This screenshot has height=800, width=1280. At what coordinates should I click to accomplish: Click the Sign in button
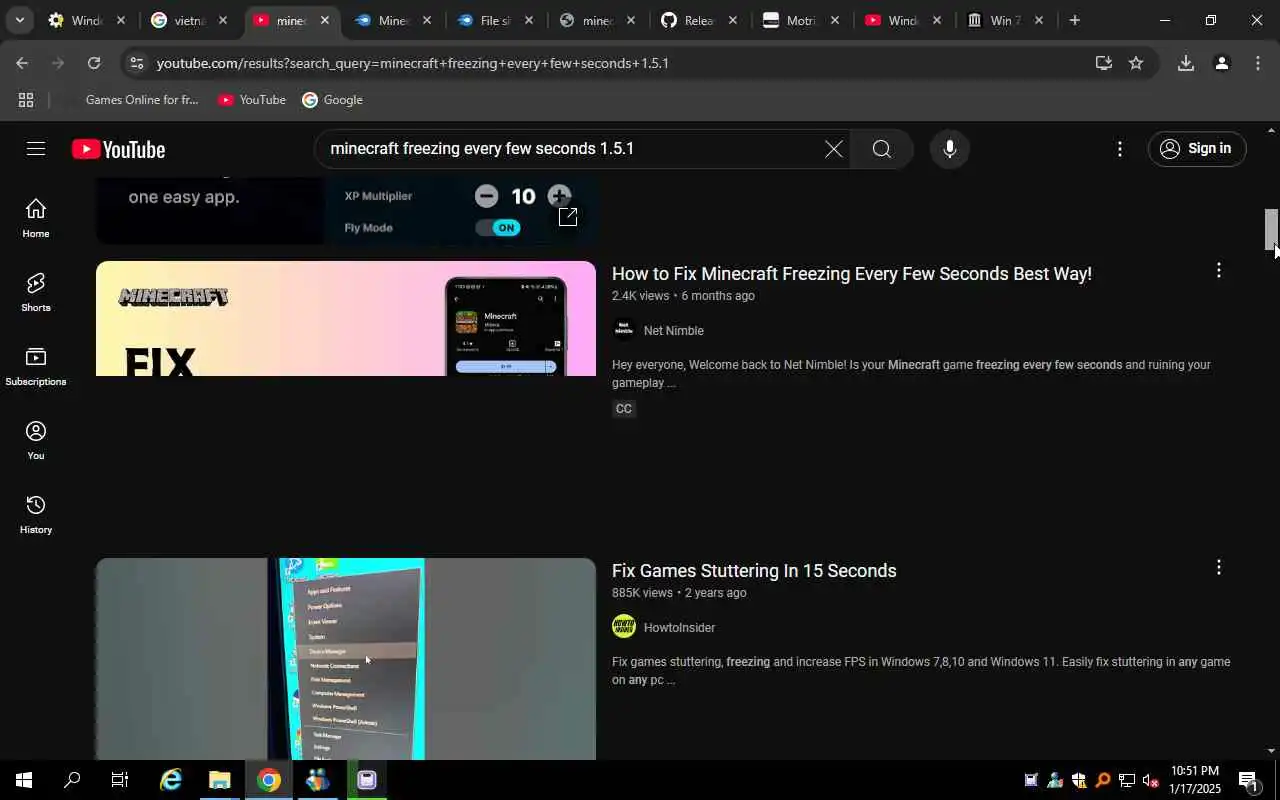click(1196, 149)
